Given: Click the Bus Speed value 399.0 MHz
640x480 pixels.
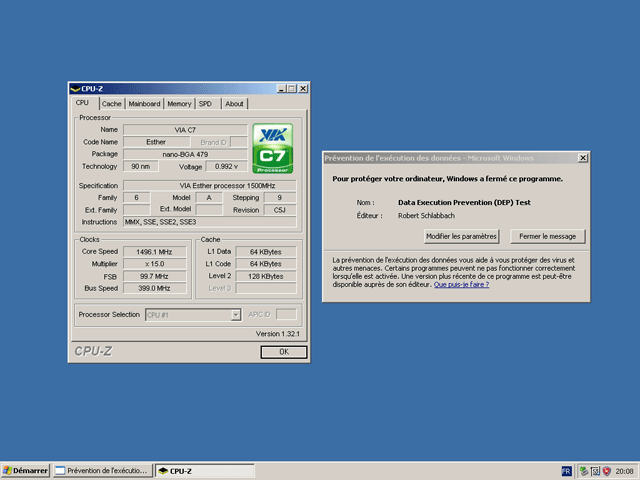Looking at the screenshot, I should 155,288.
